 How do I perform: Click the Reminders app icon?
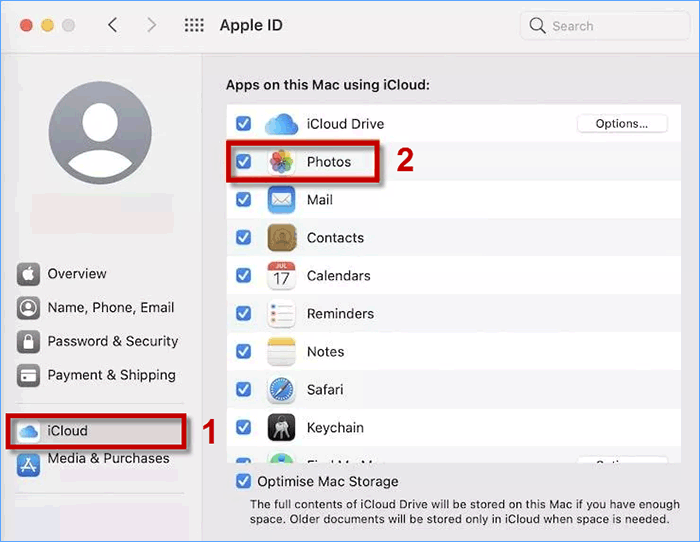[281, 313]
